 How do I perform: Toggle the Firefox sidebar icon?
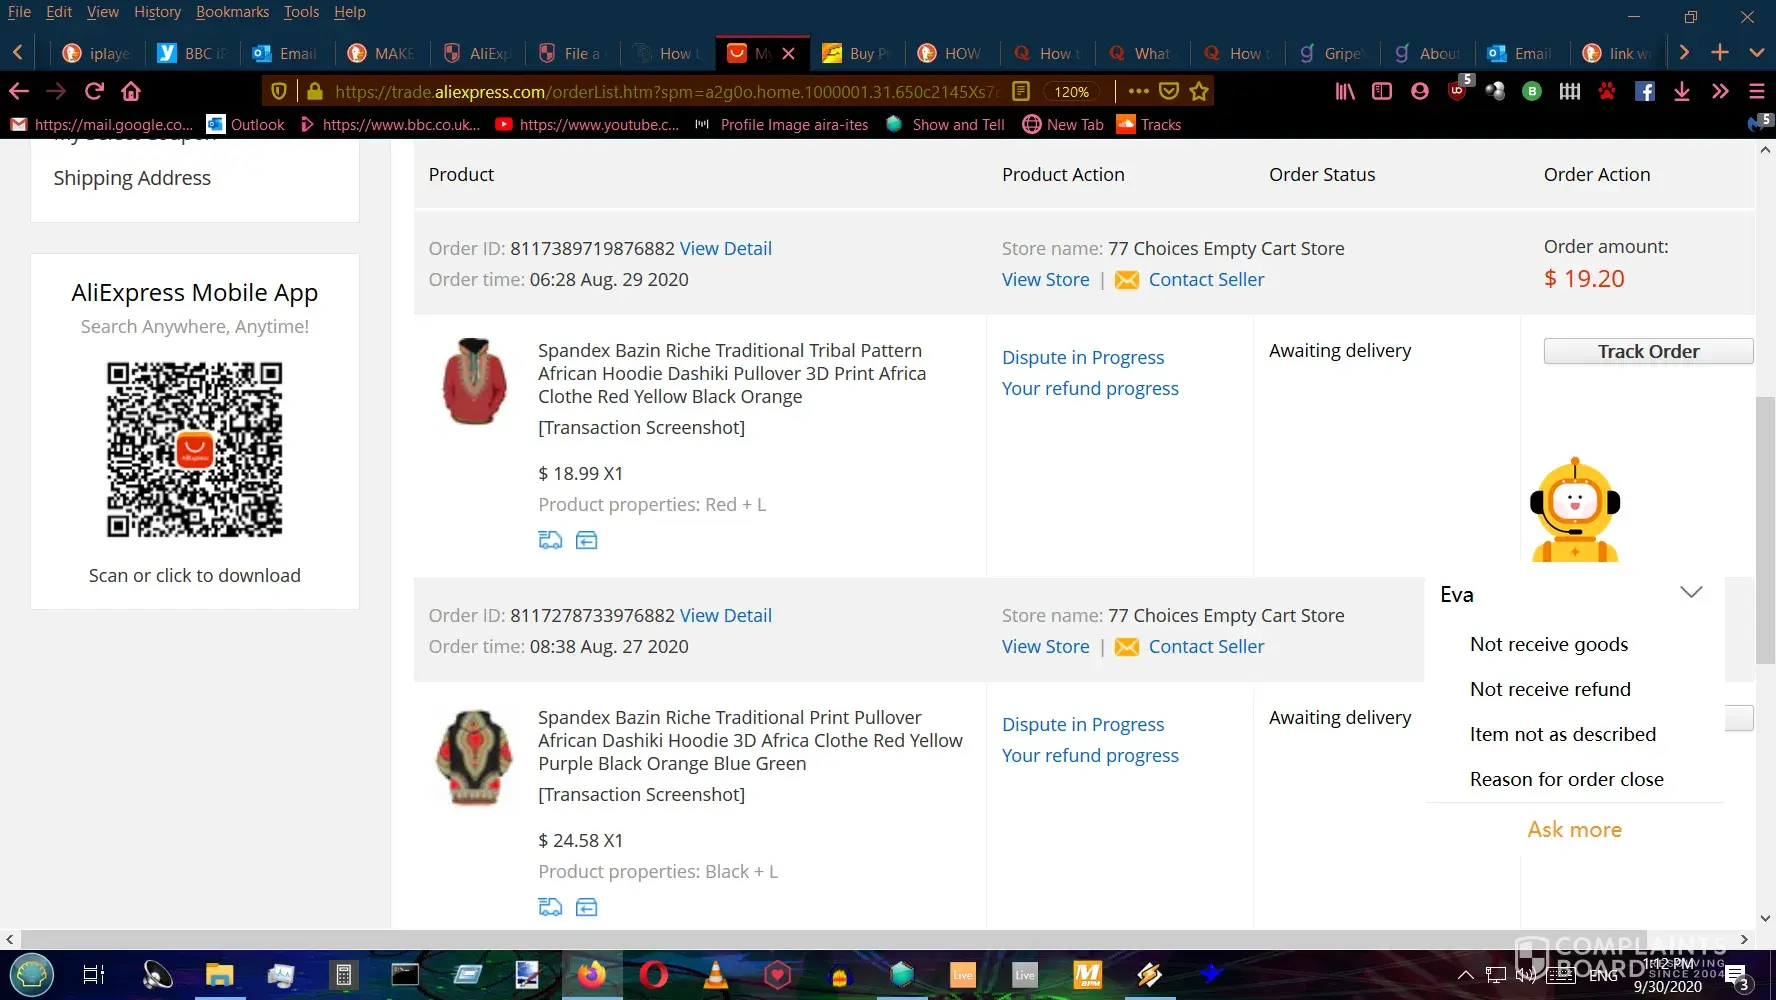[x=1382, y=92]
